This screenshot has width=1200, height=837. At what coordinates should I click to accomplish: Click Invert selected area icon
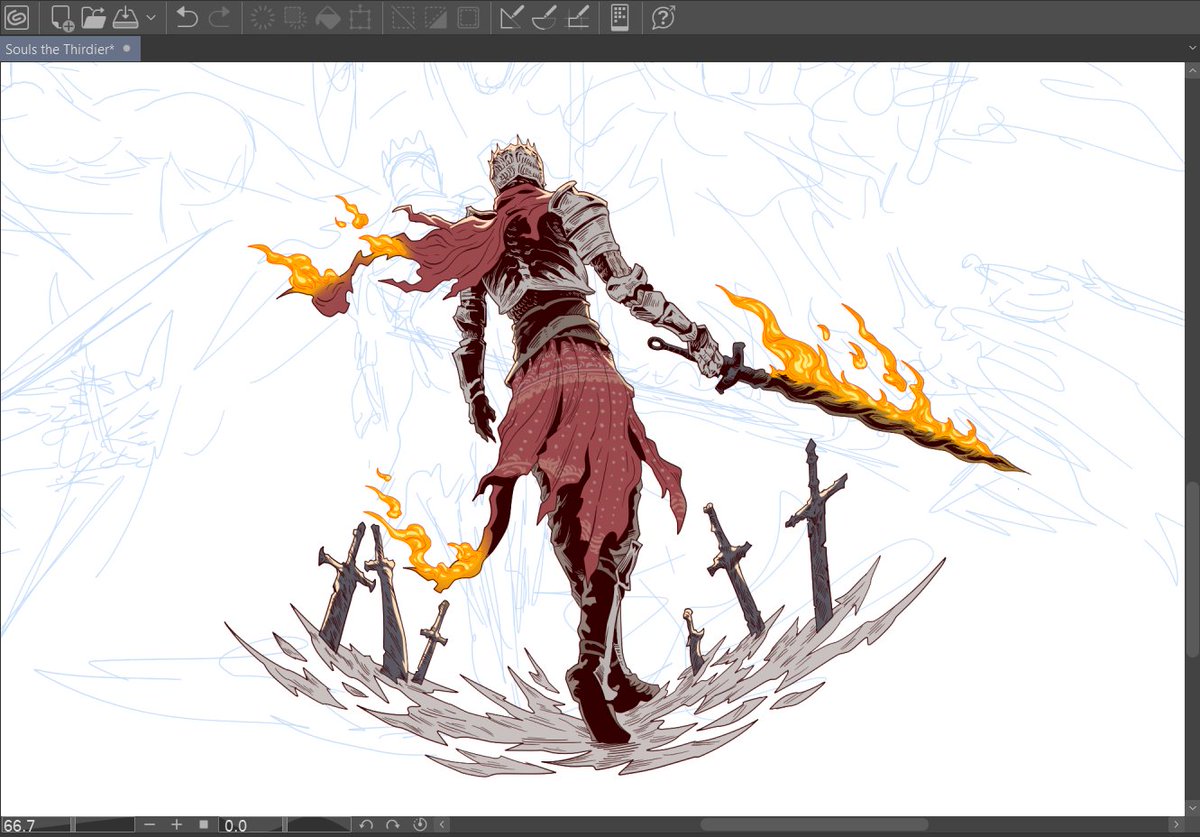point(435,16)
